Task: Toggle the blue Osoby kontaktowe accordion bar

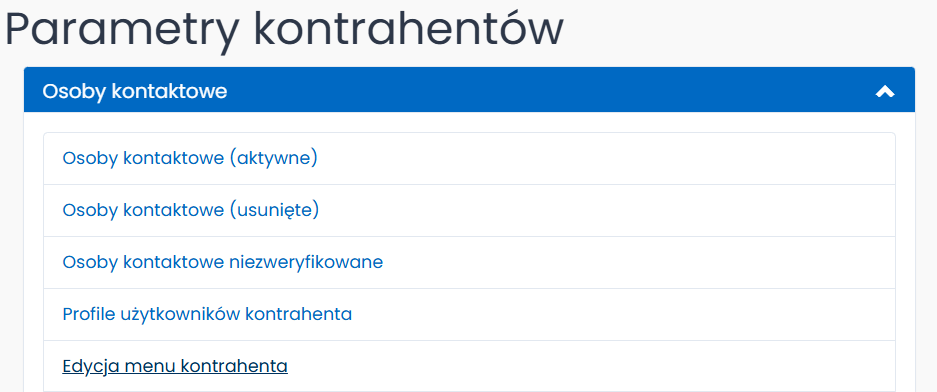Action: point(469,90)
